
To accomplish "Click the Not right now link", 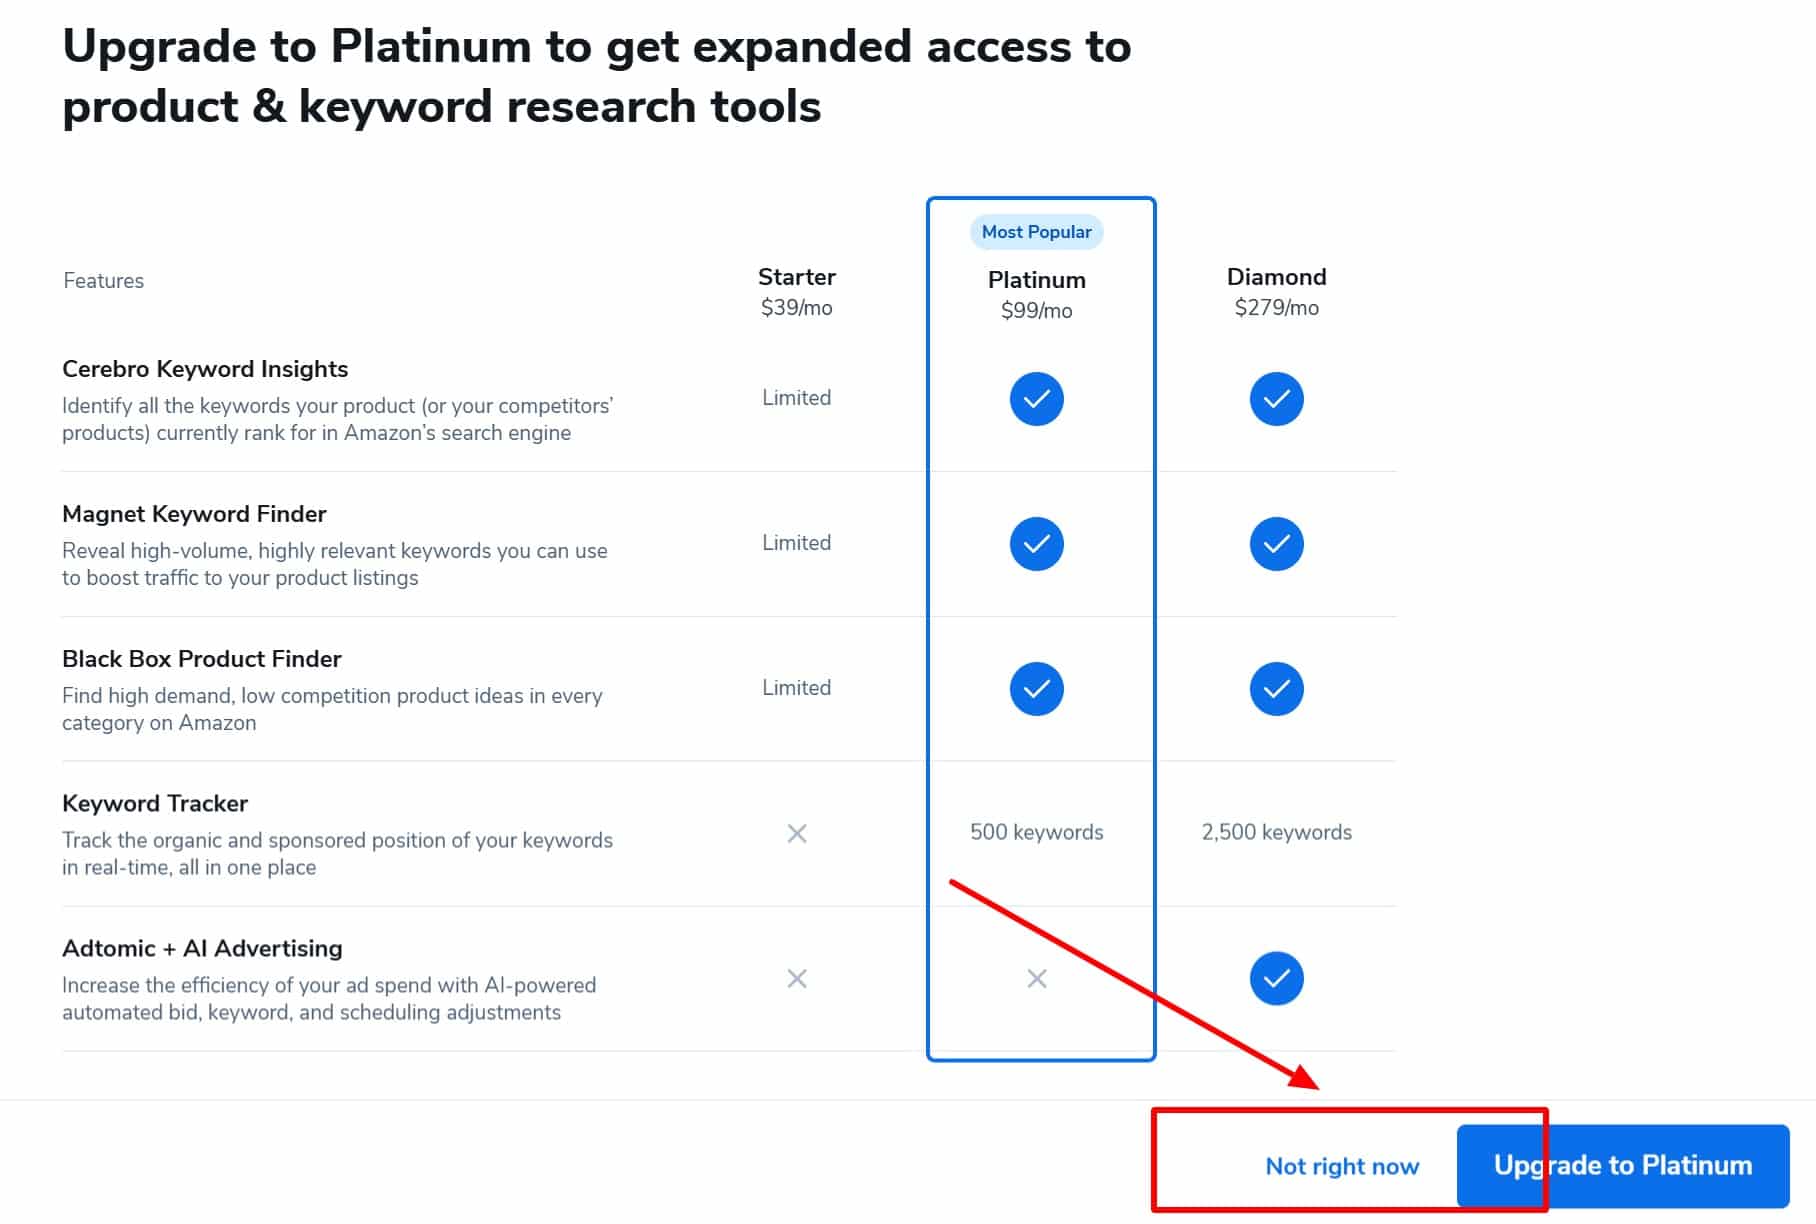I will 1342,1166.
